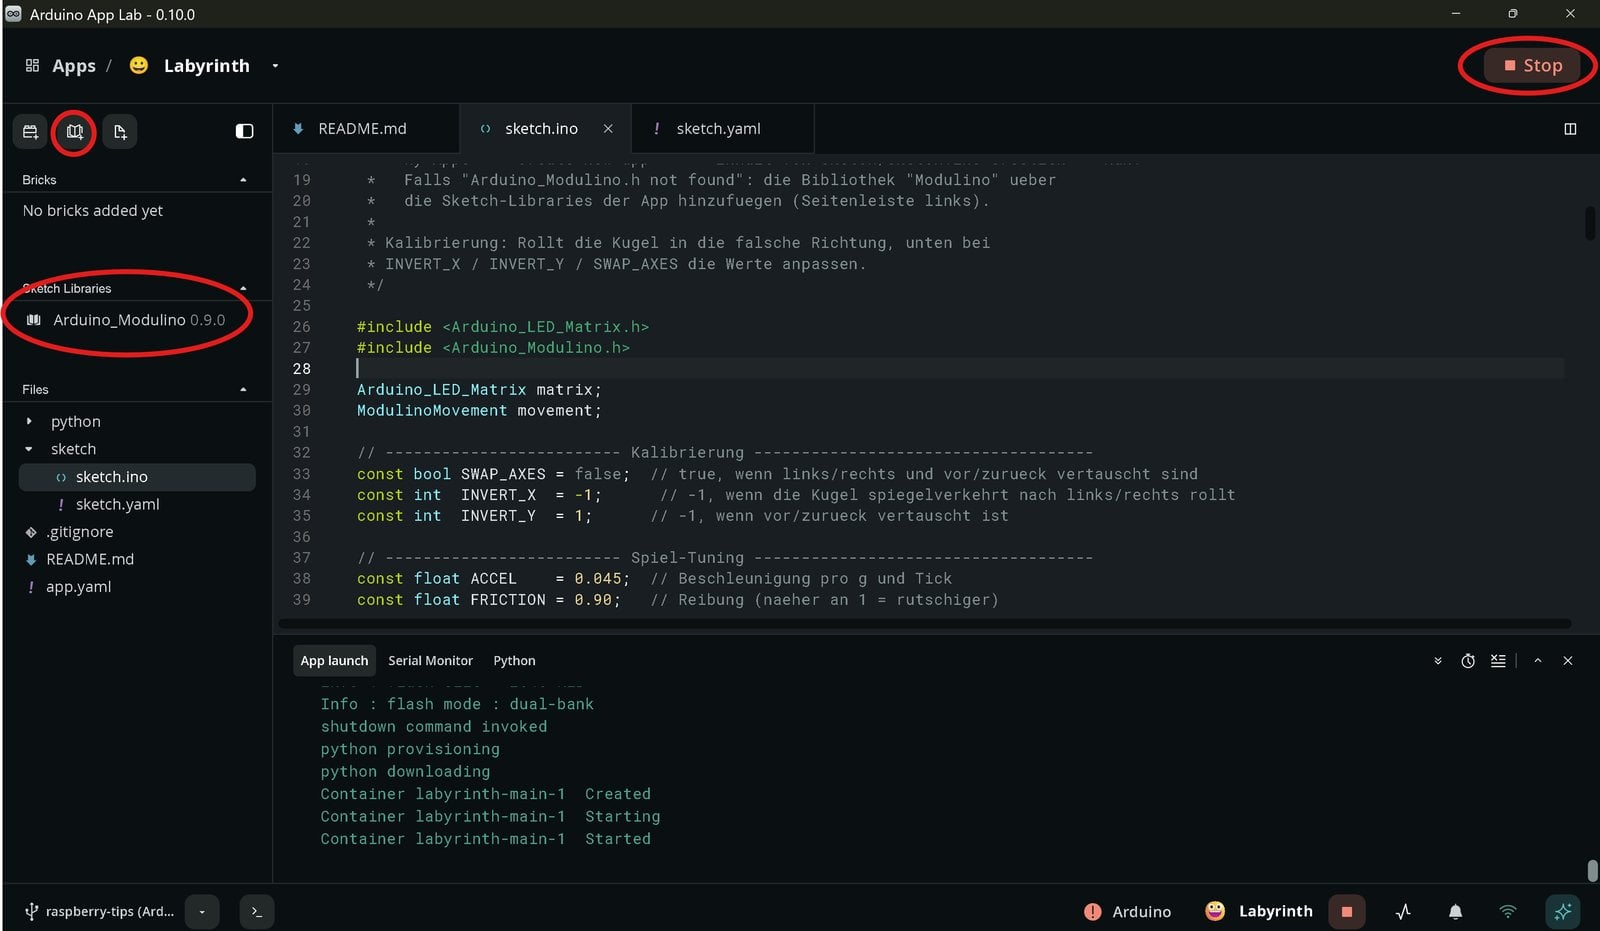Clear console output icon
Image resolution: width=1600 pixels, height=931 pixels.
[x=1498, y=661]
